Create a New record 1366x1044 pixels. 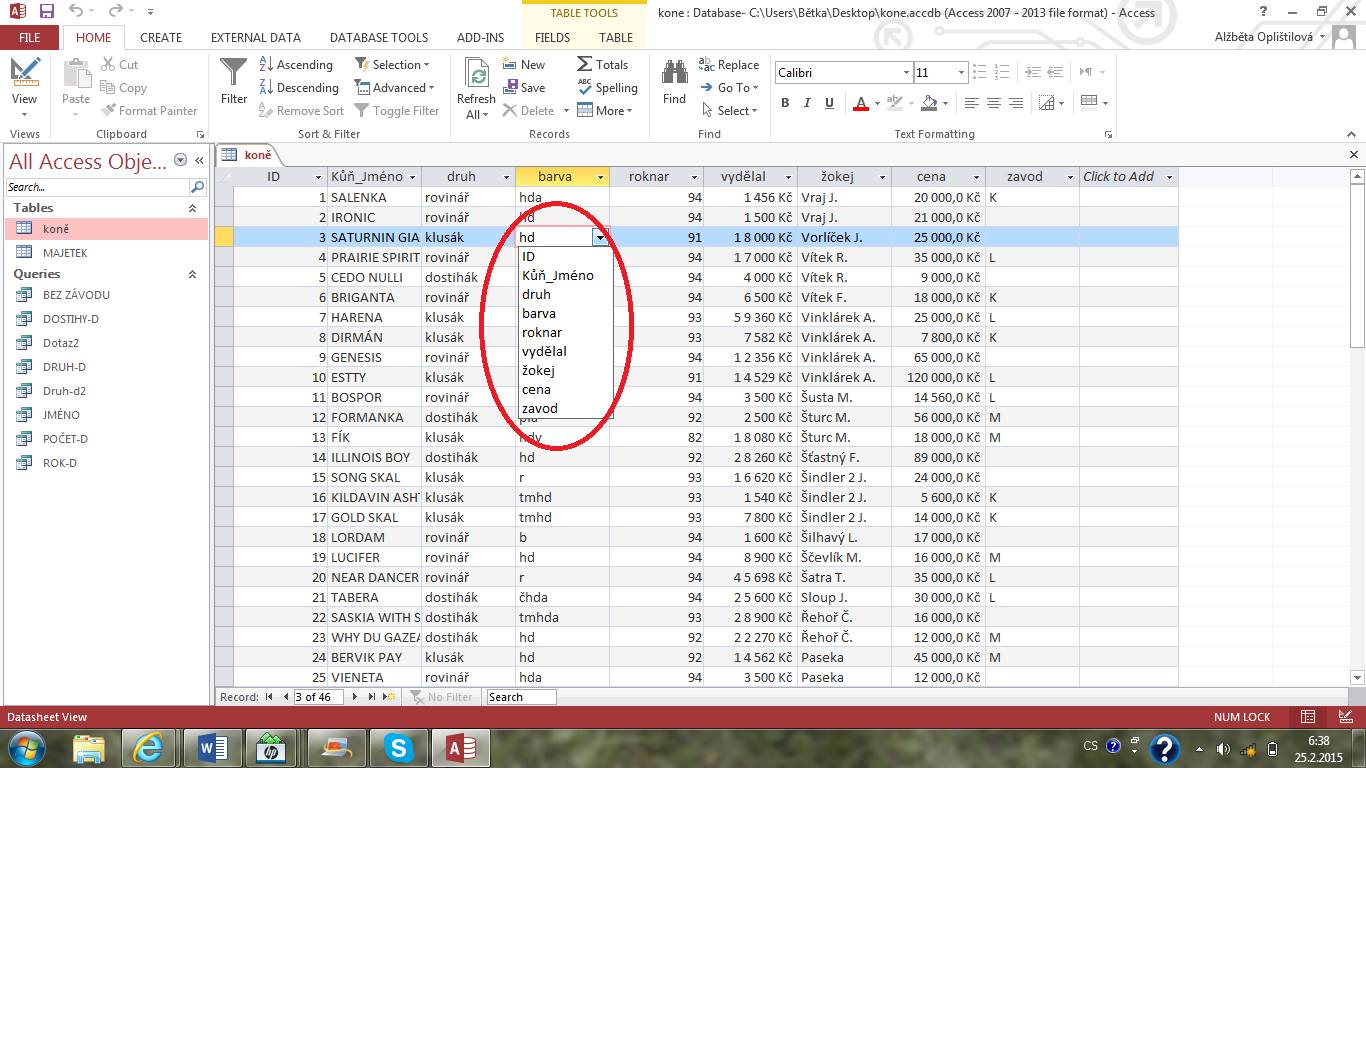click(524, 64)
